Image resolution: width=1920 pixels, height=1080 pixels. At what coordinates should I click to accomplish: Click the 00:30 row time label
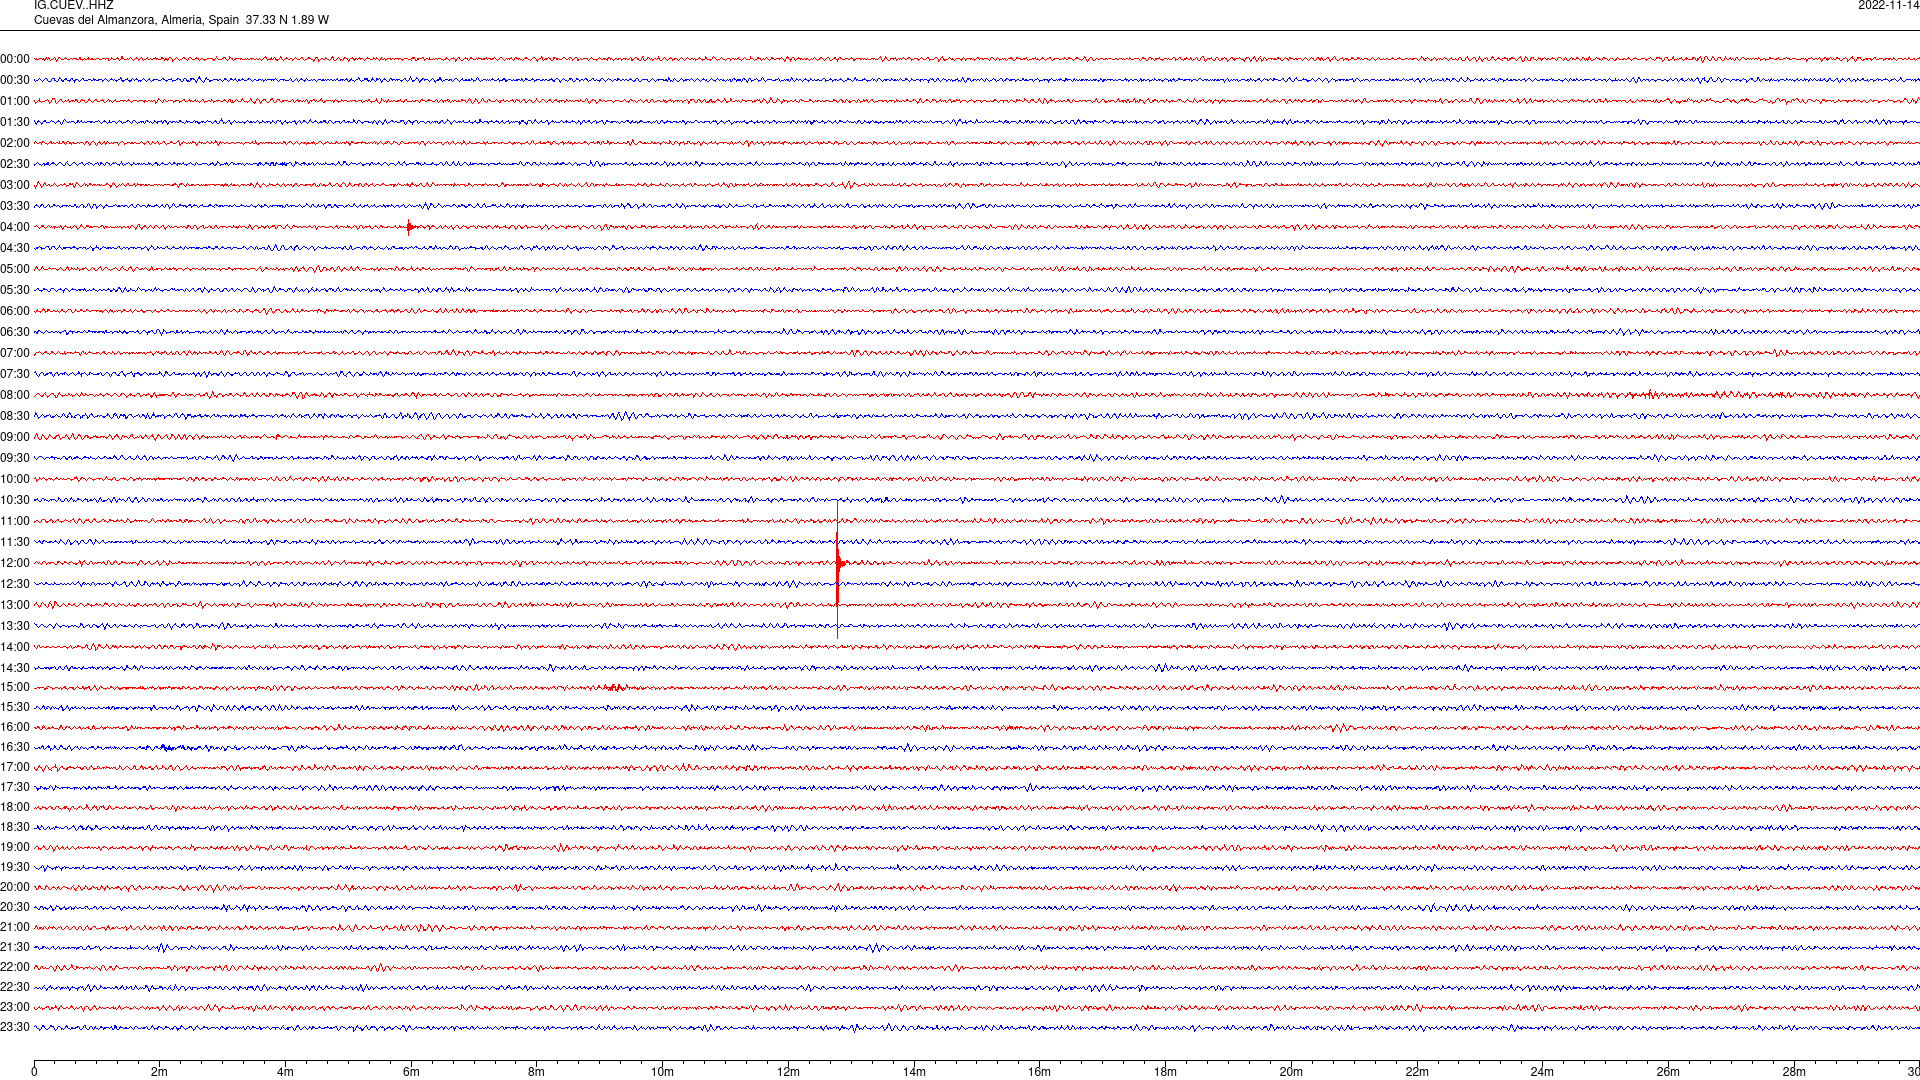pyautogui.click(x=15, y=80)
